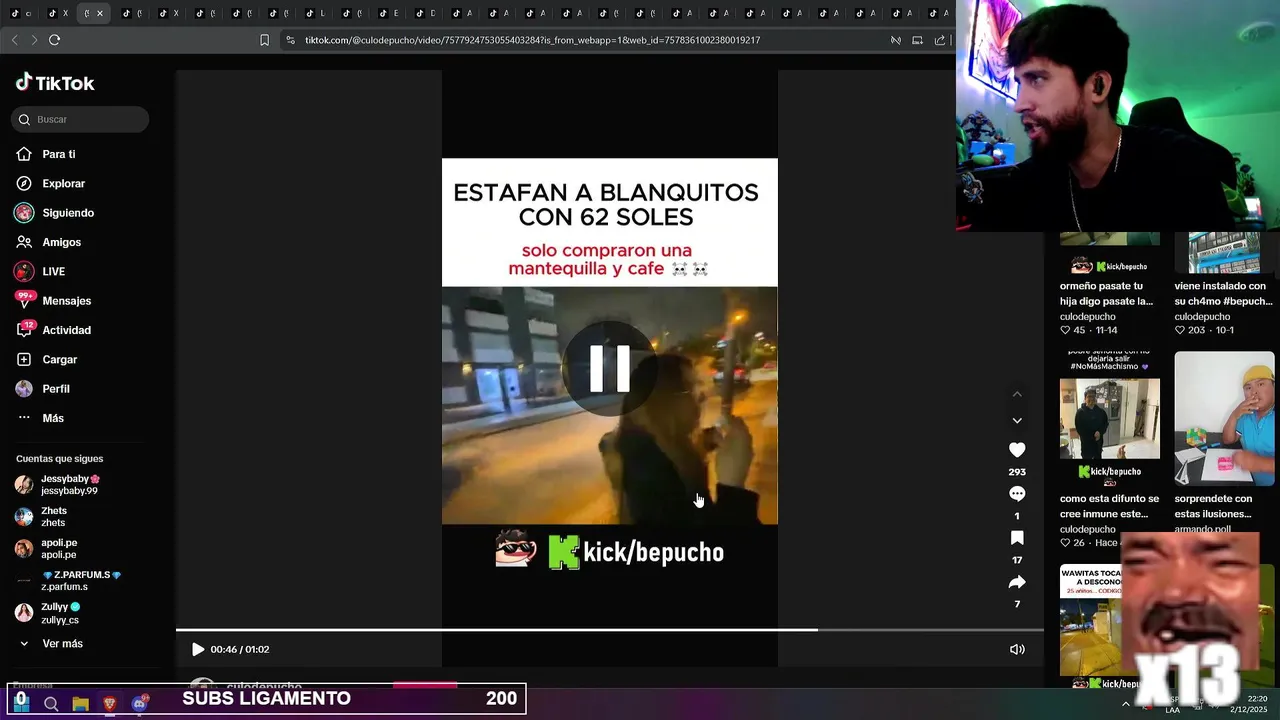Open Discord from the taskbar
1280x720 pixels.
pyautogui.click(x=139, y=703)
